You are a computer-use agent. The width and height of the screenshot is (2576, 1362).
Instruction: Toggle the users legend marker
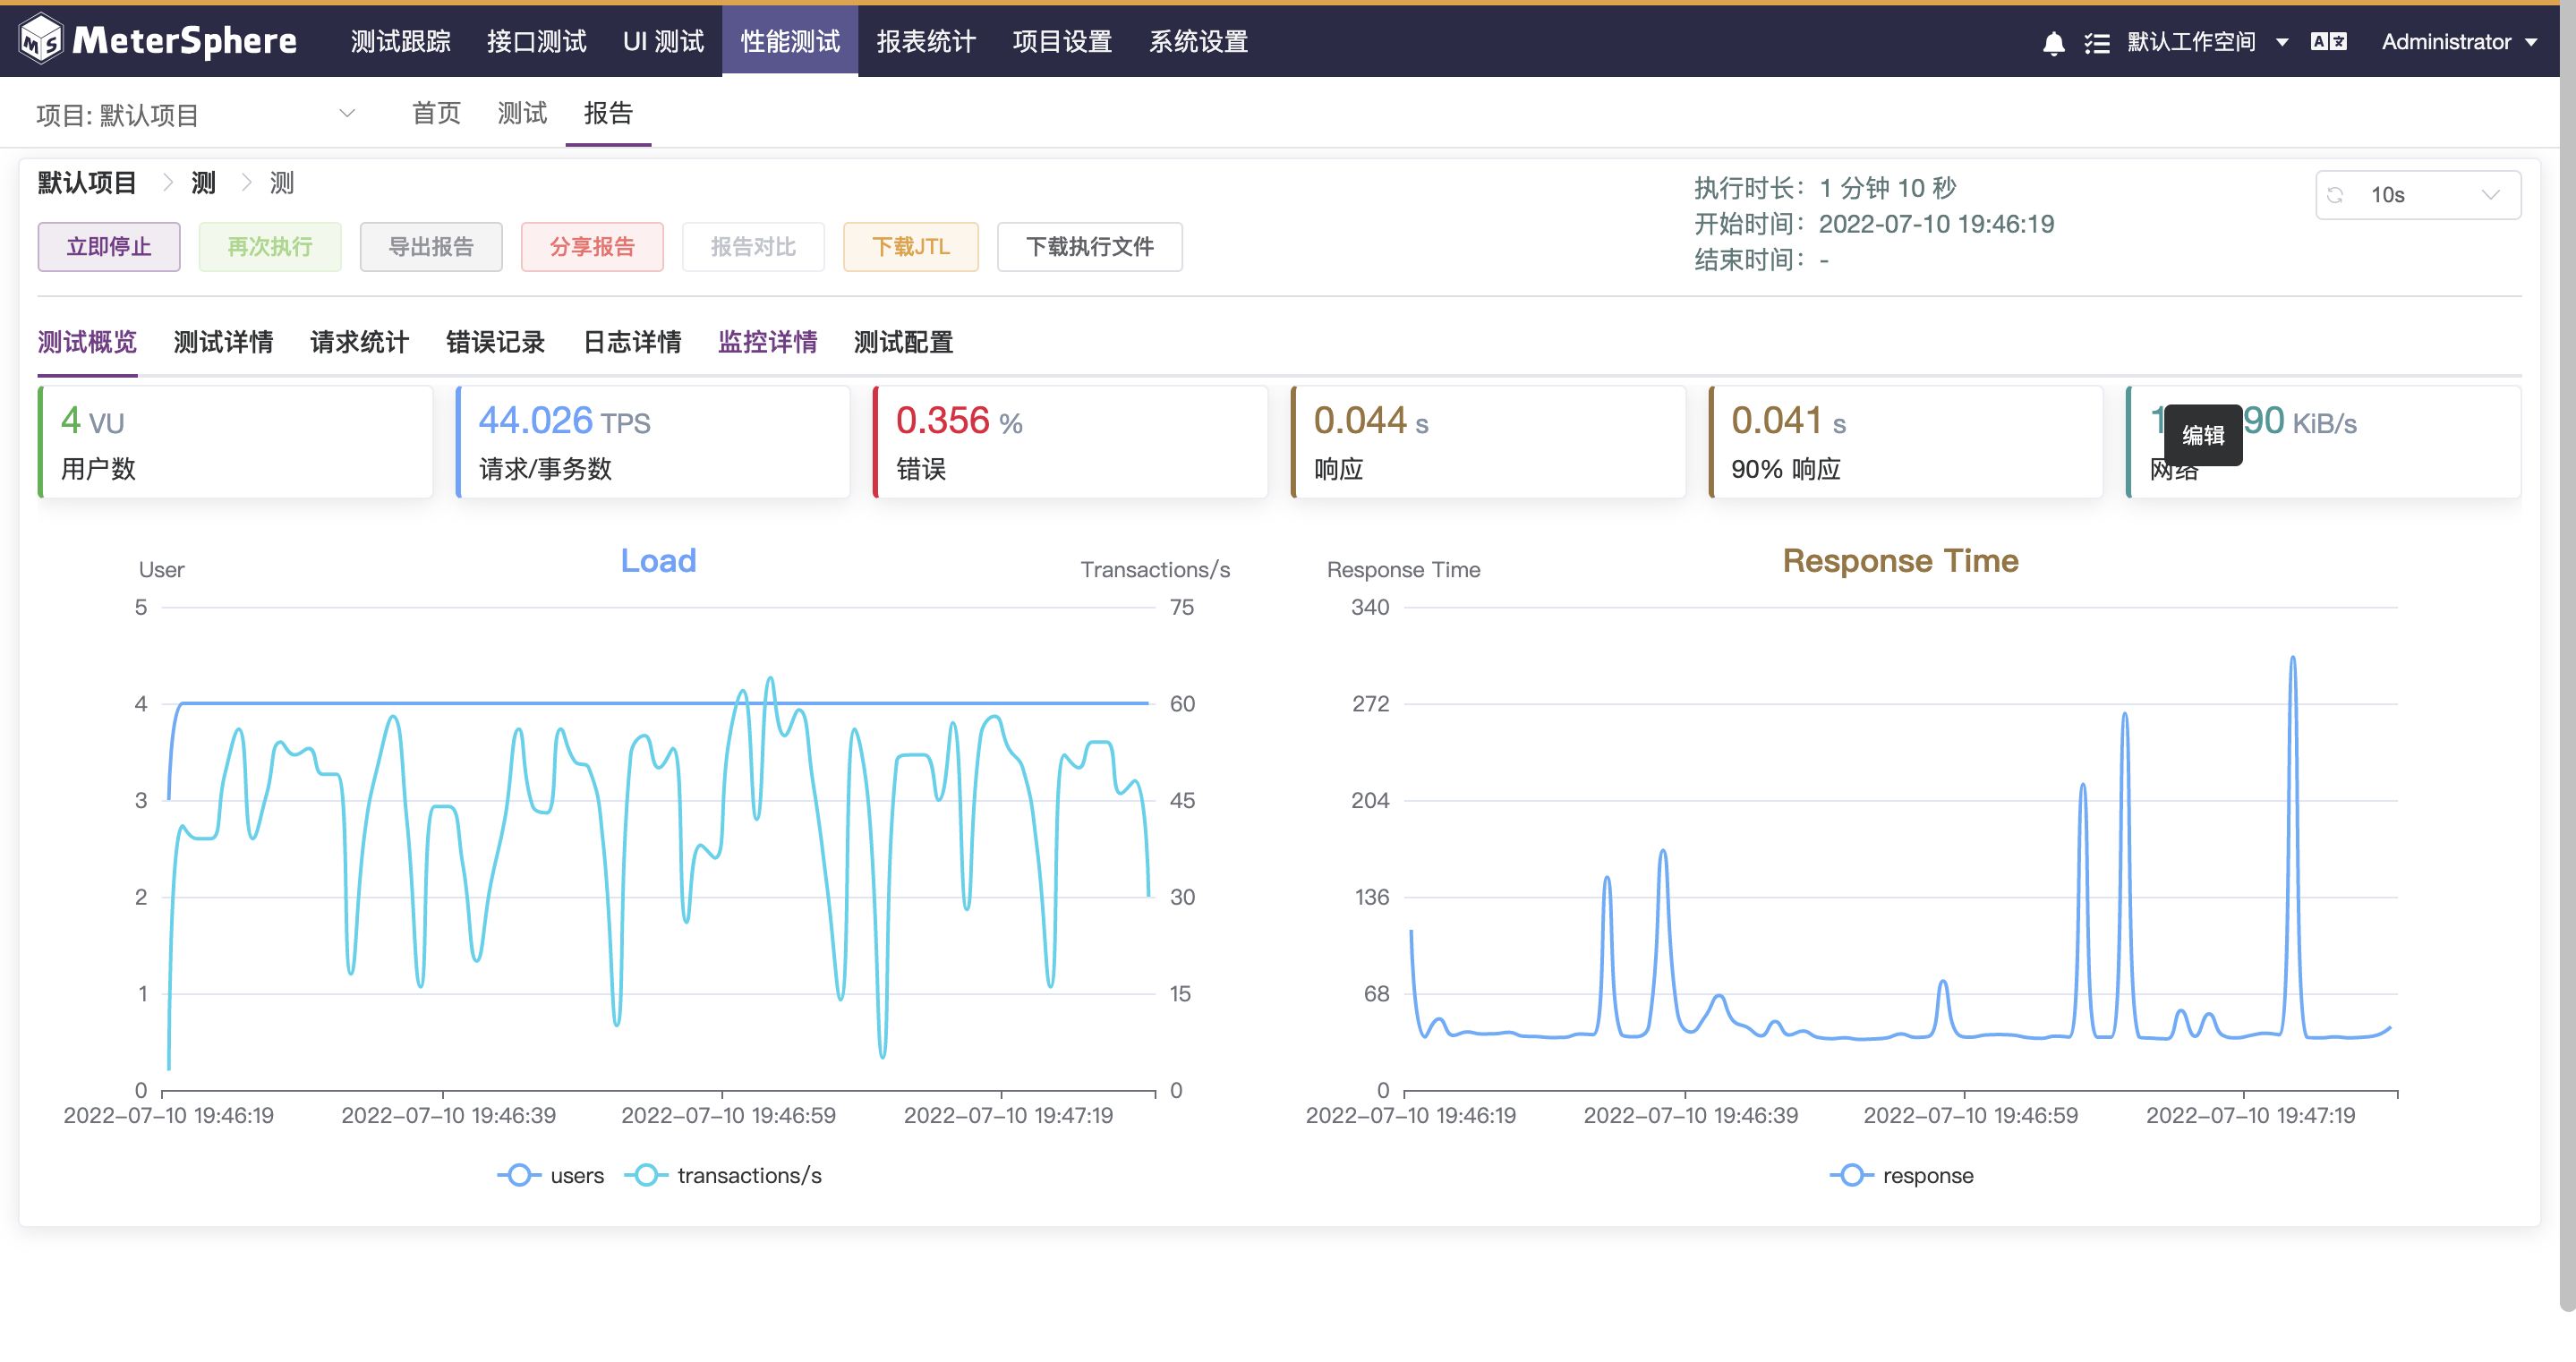[x=518, y=1175]
